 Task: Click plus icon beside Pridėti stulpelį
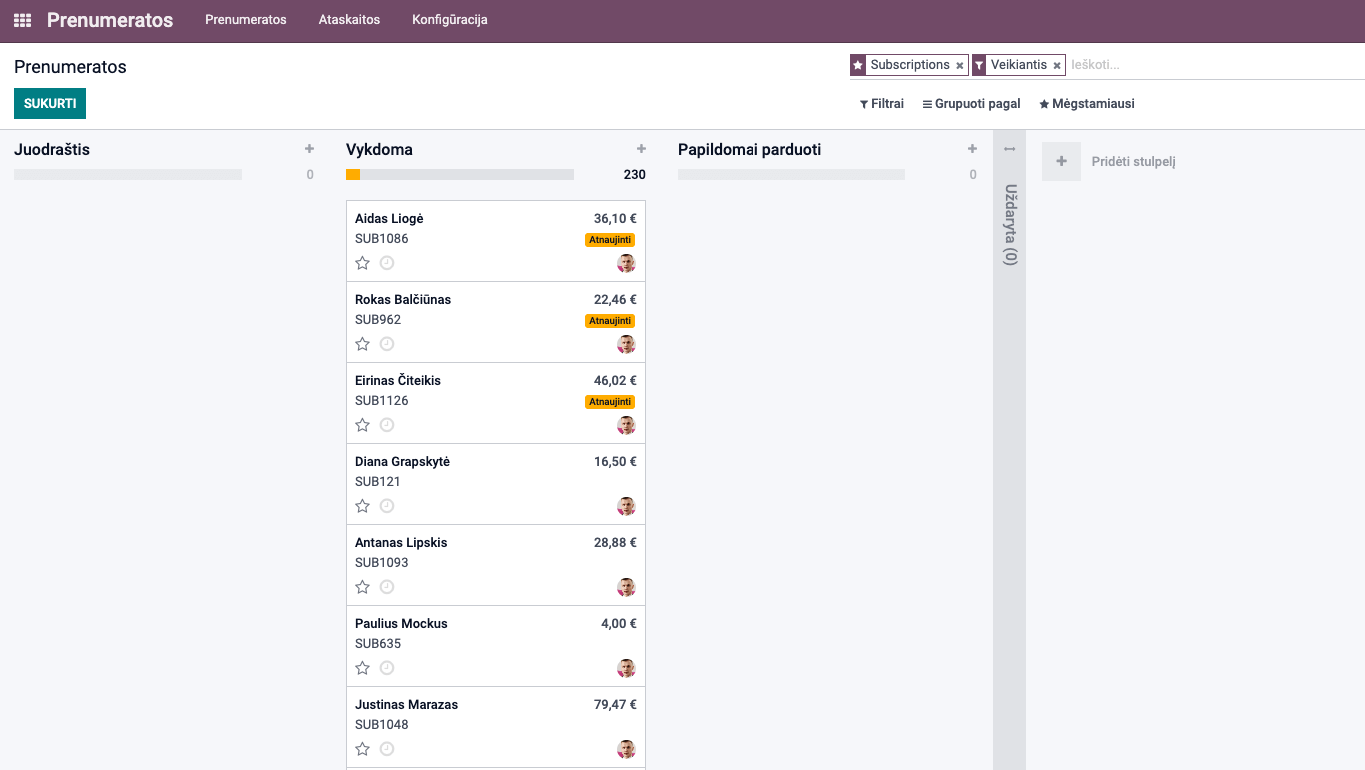(1061, 161)
